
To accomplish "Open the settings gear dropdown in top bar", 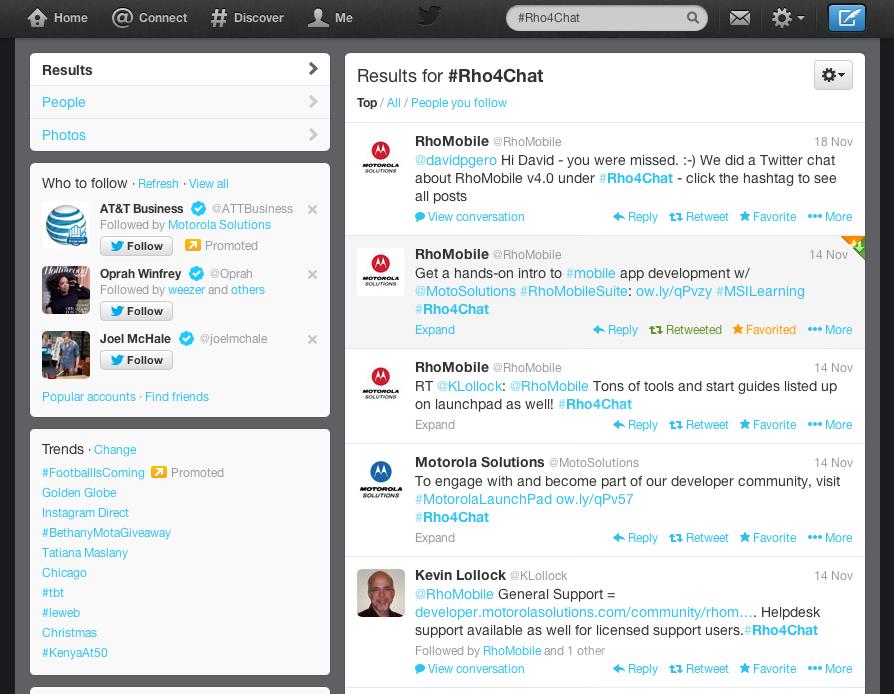I will tap(788, 18).
